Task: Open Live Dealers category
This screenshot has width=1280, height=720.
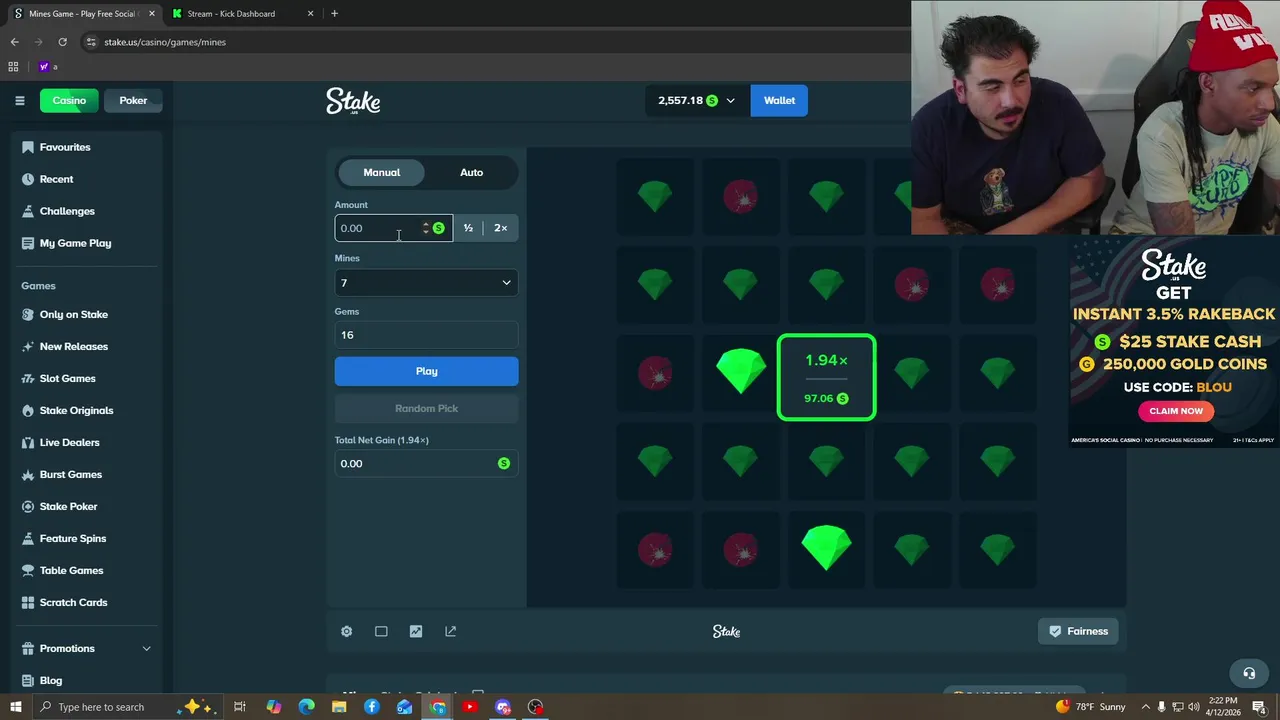Action: (69, 442)
